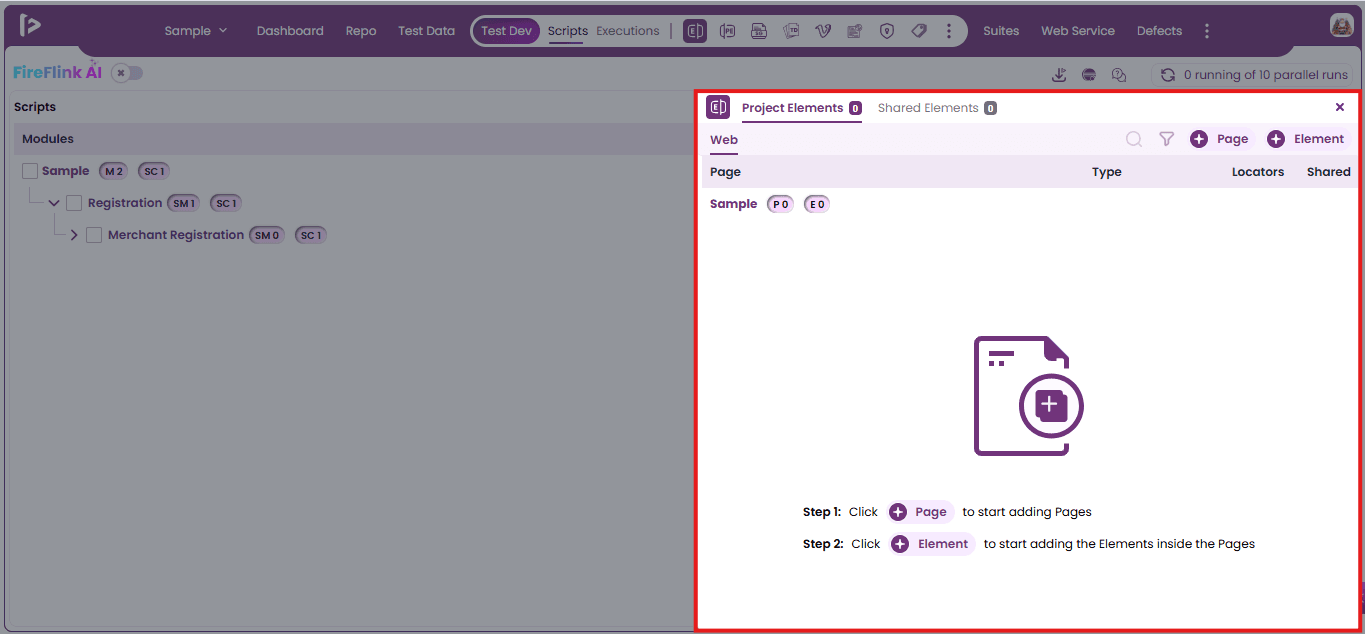
Task: Click the M 2 badge next to Sample
Action: (x=113, y=171)
